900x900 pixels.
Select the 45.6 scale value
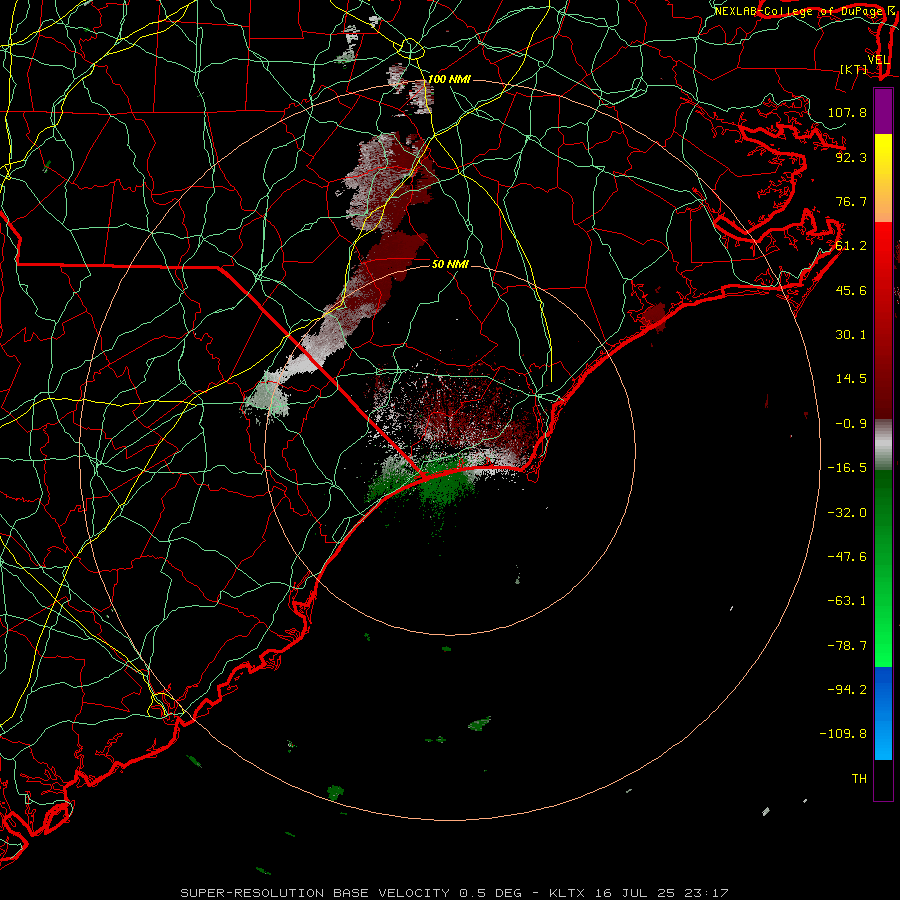(x=851, y=290)
